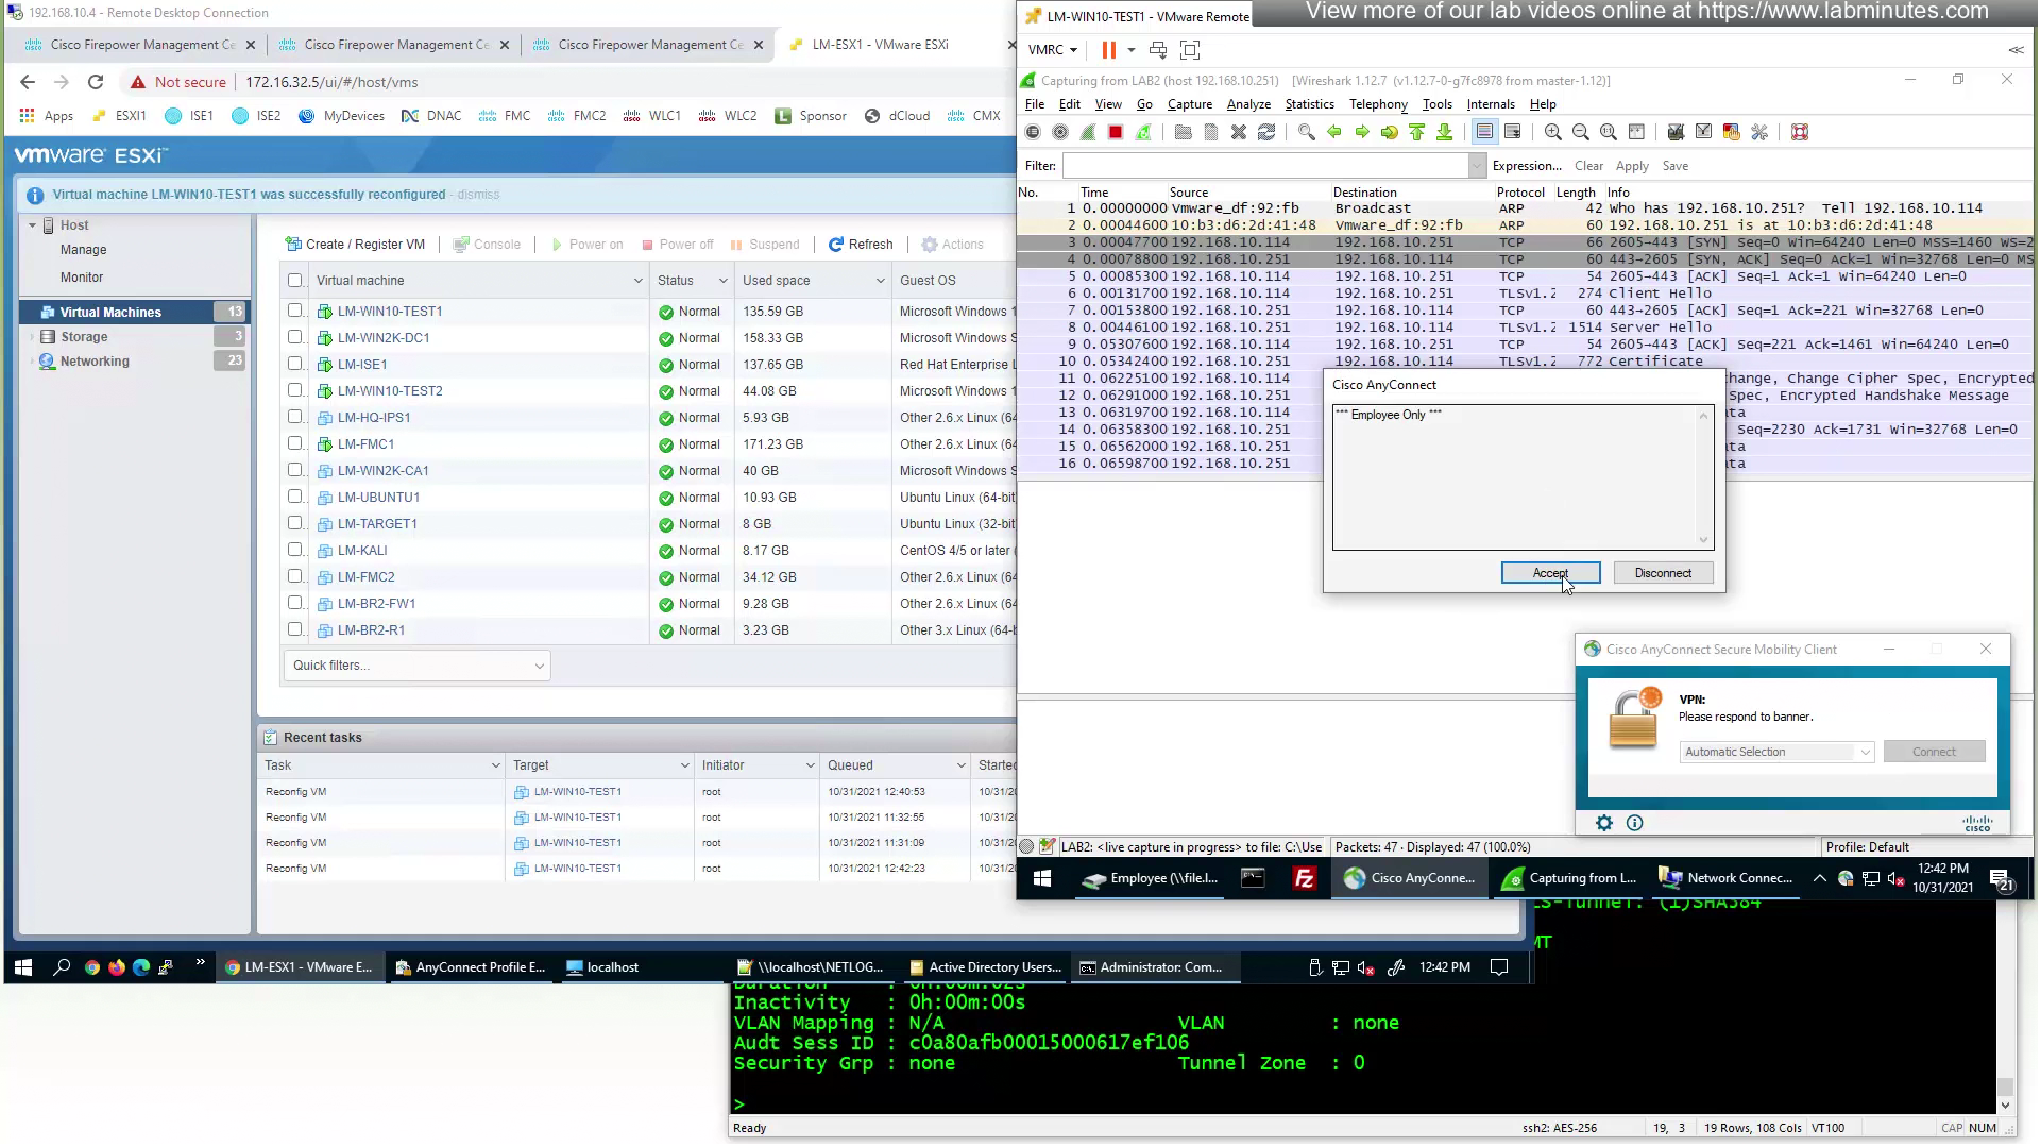
Task: Stop the running Wireshark capture
Action: coord(1115,132)
